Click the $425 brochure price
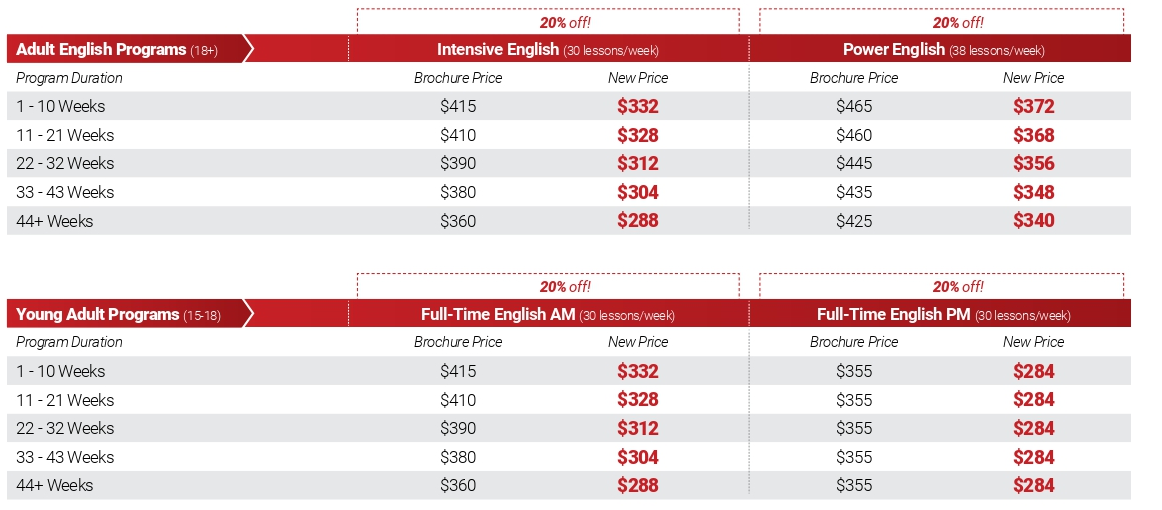Viewport: 1162px width, 510px height. click(x=854, y=221)
